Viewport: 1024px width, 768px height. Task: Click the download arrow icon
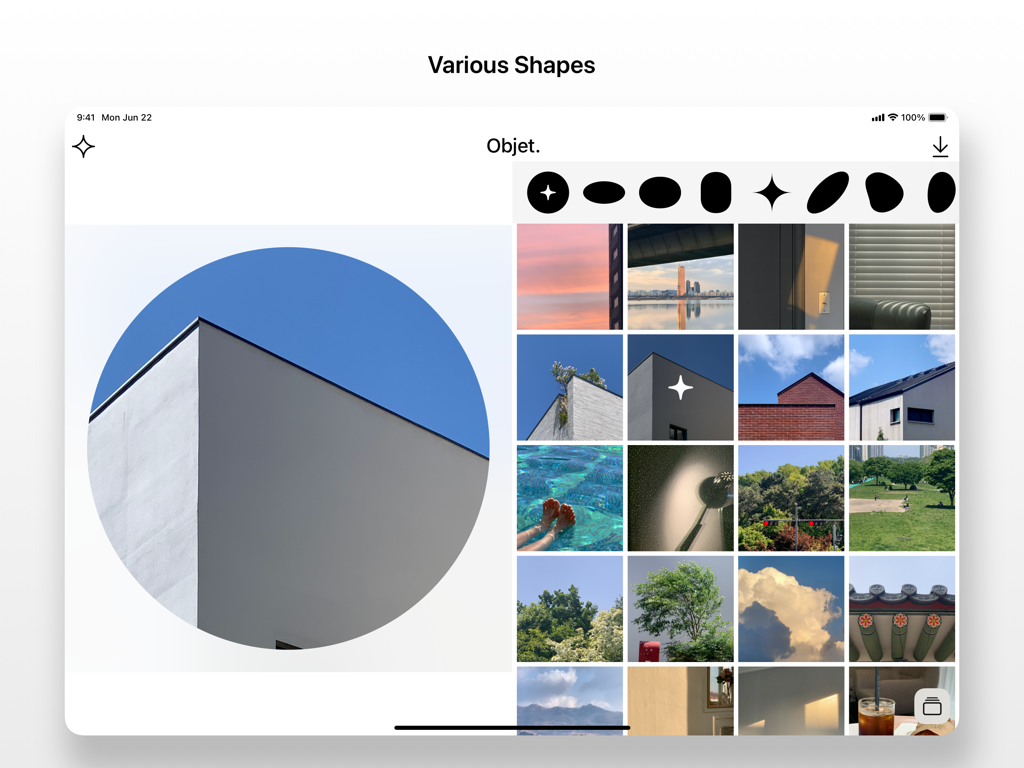(x=940, y=146)
